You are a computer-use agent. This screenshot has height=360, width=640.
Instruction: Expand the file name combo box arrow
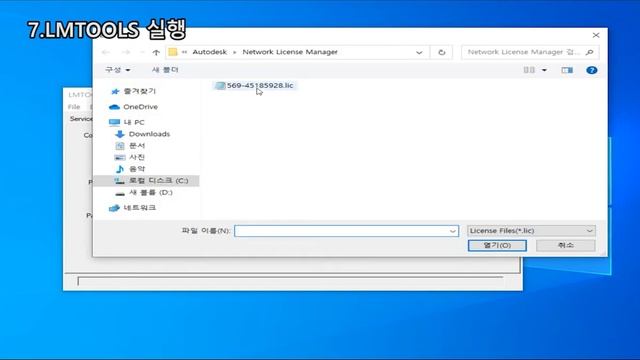453,231
